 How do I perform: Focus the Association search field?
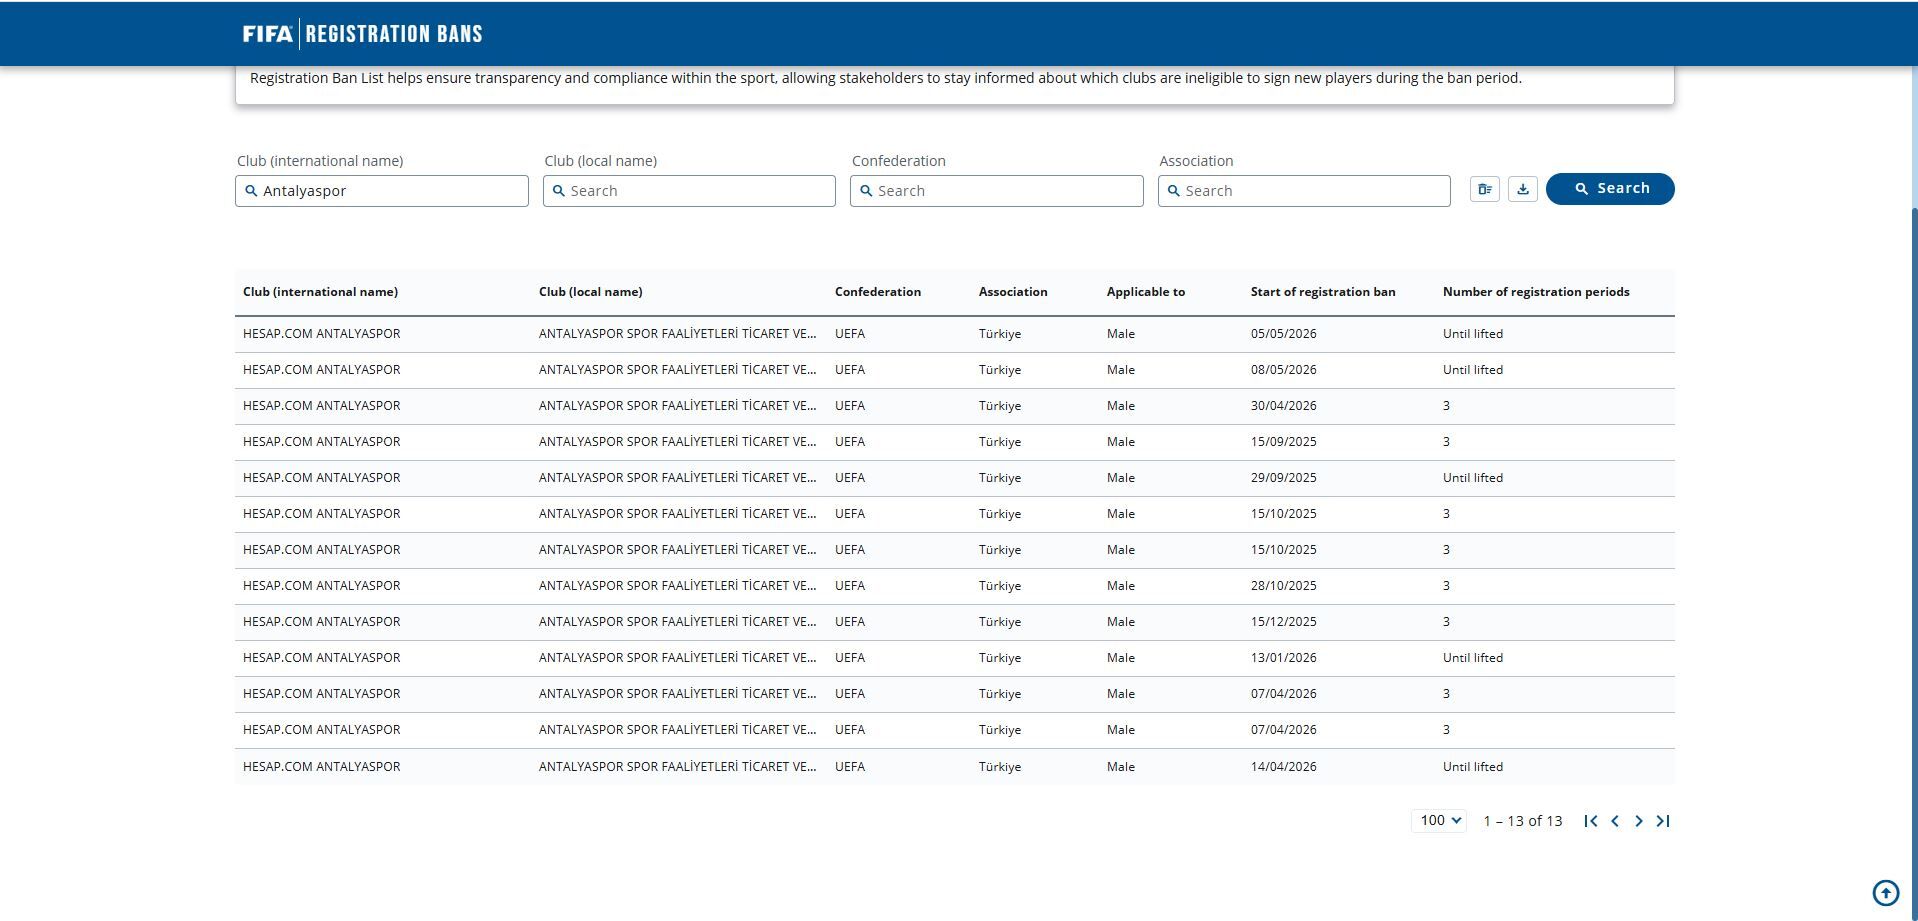1304,191
